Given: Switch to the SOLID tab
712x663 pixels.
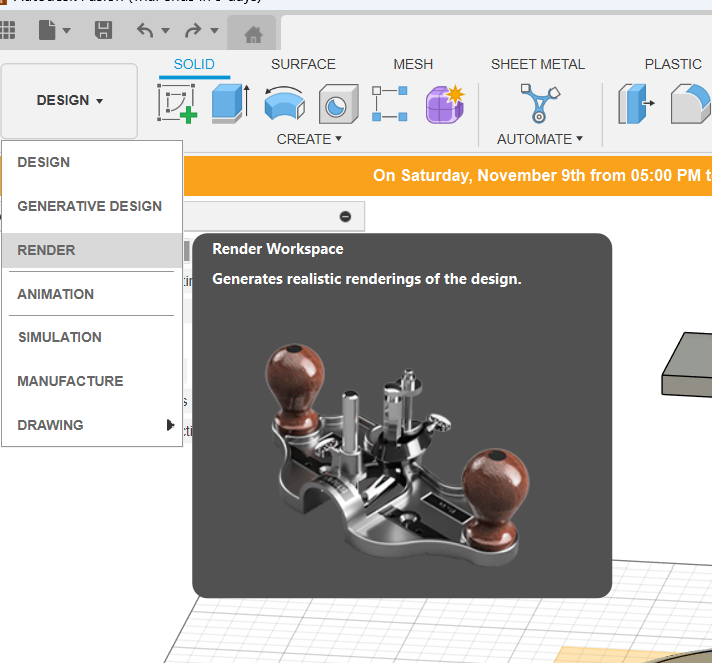Looking at the screenshot, I should (194, 64).
